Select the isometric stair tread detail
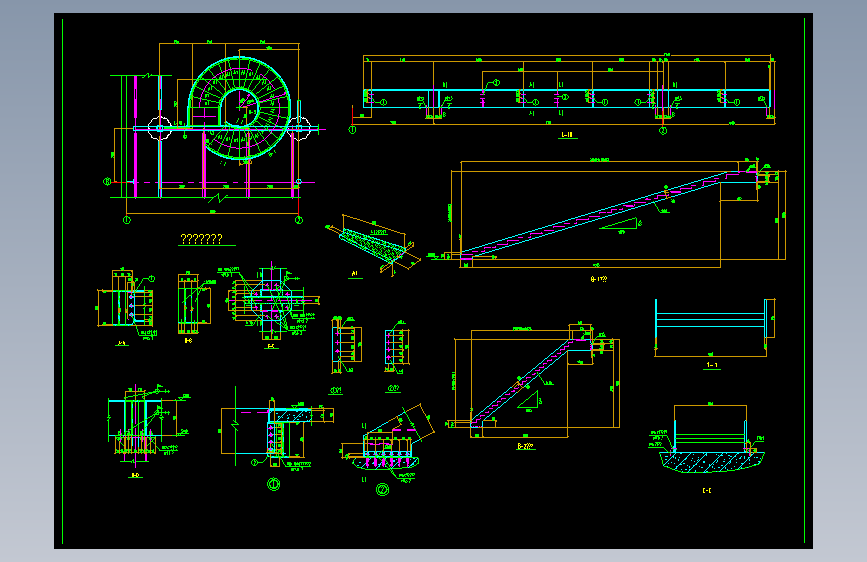This screenshot has height=562, width=867. [x=372, y=243]
